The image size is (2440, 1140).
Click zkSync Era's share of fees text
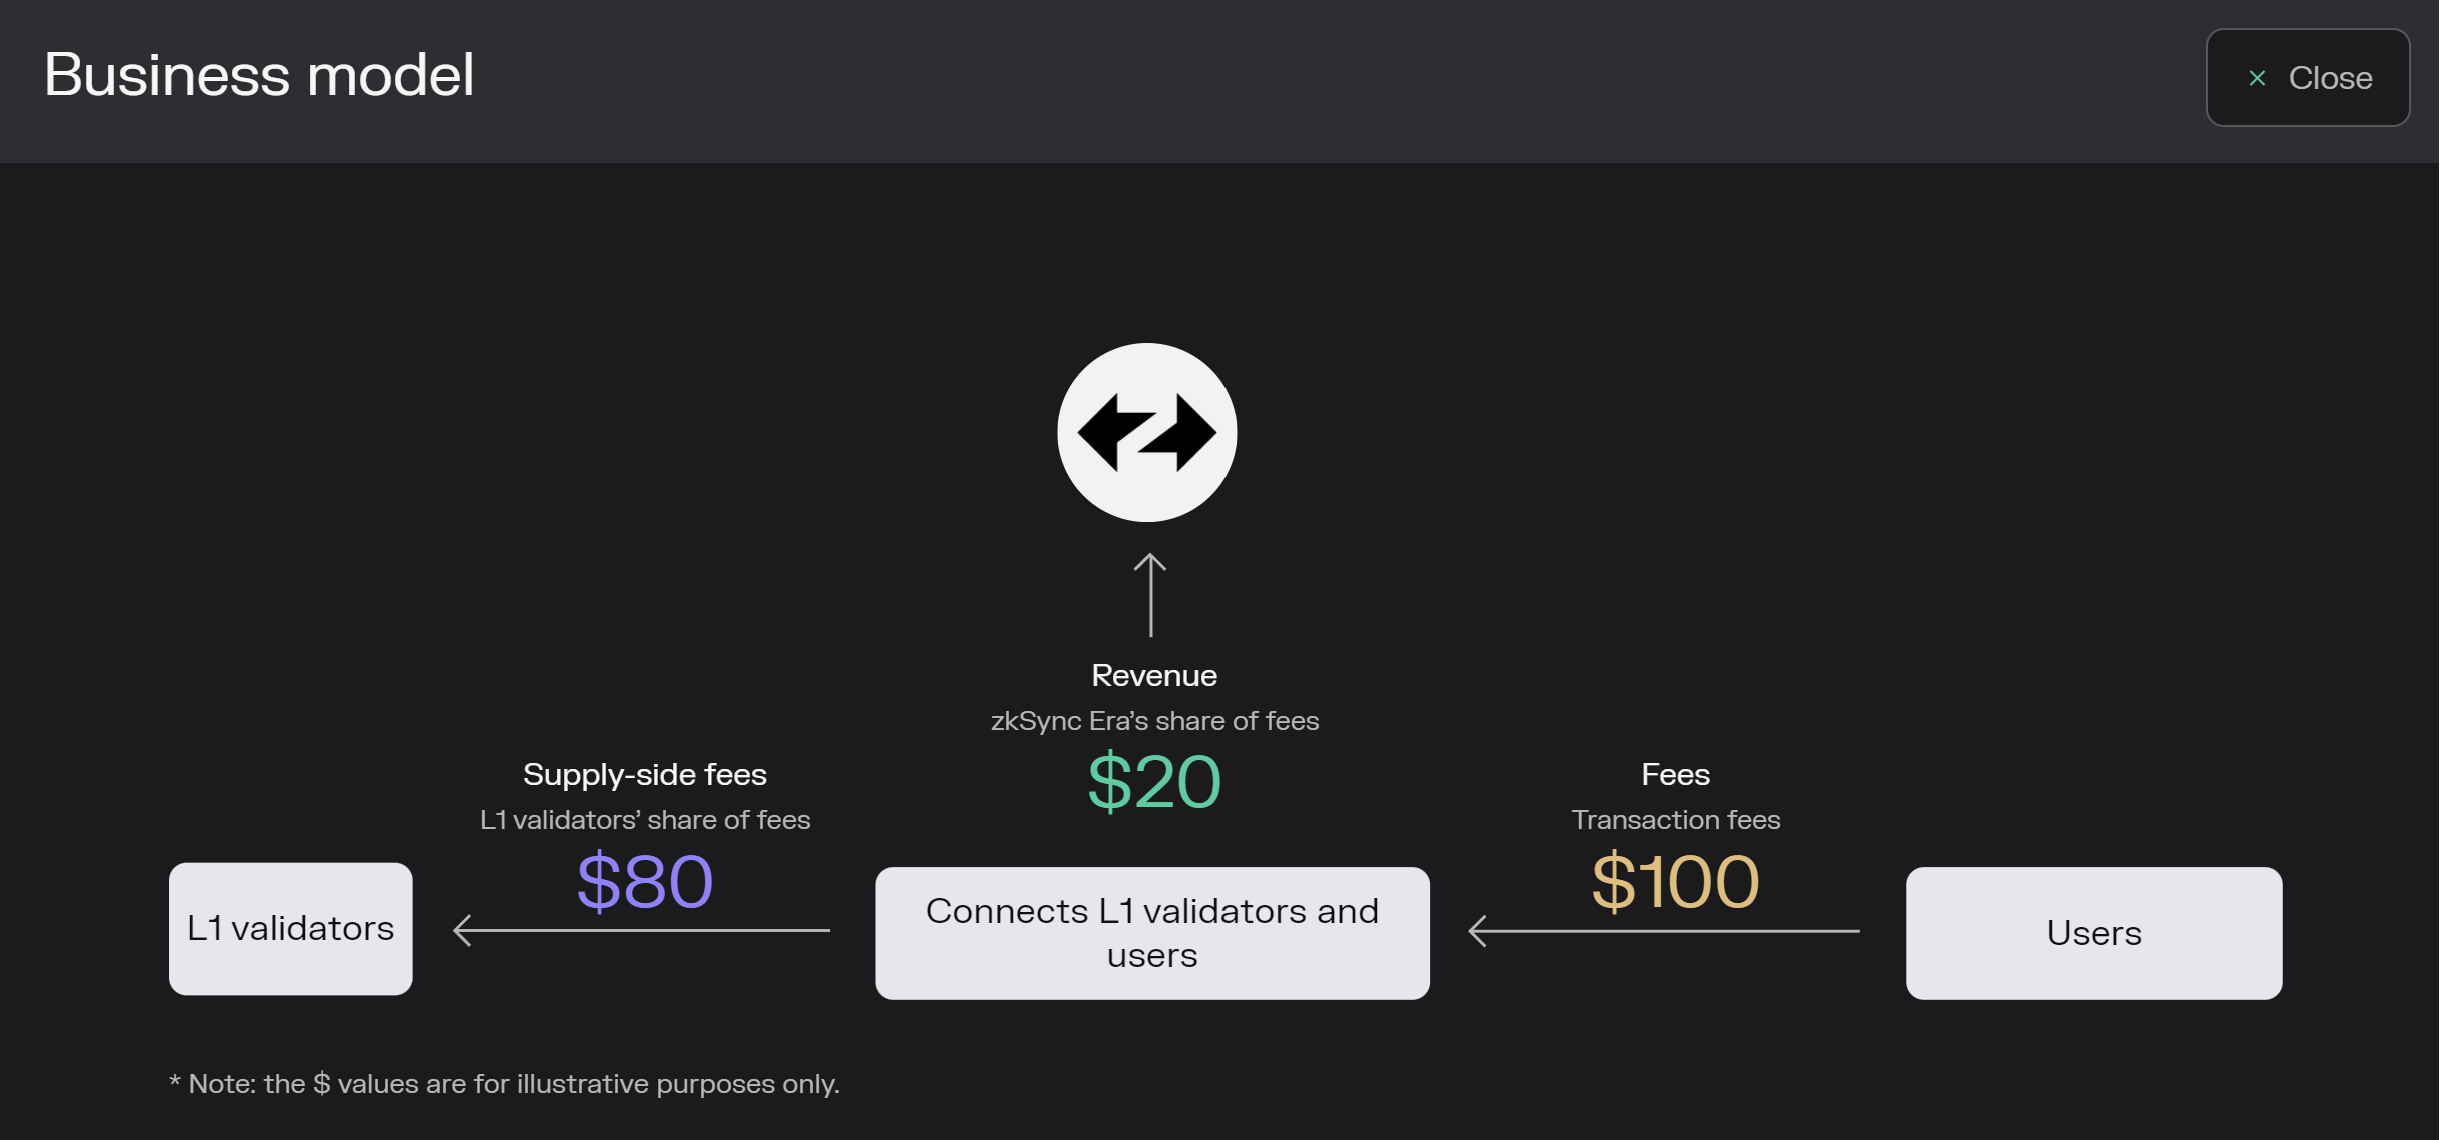click(x=1154, y=721)
